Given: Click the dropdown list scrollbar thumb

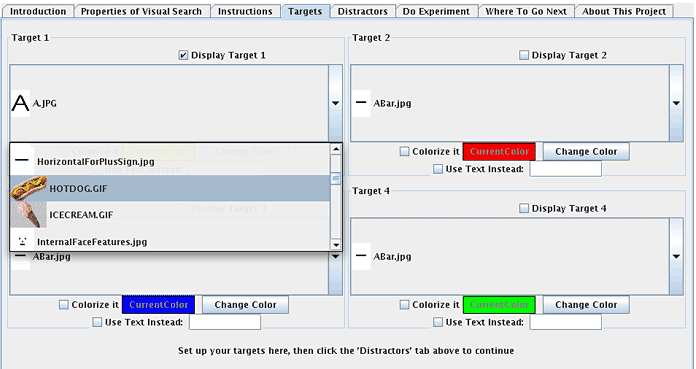Looking at the screenshot, I should (x=336, y=179).
